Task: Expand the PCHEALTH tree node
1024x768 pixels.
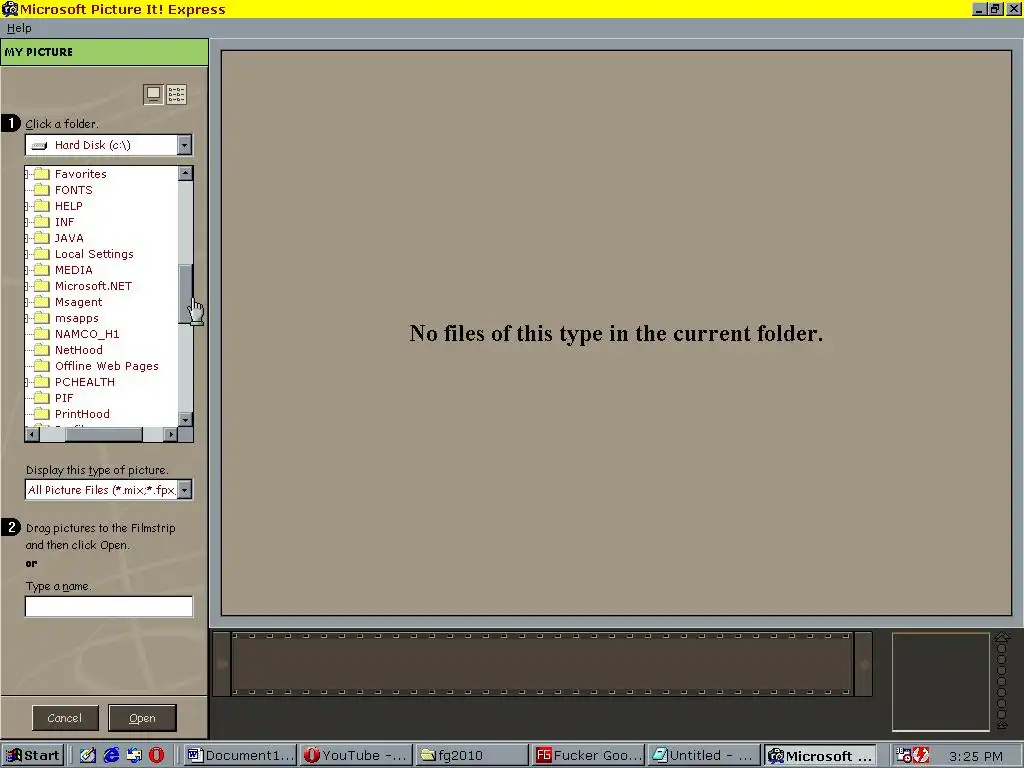Action: pos(27,382)
